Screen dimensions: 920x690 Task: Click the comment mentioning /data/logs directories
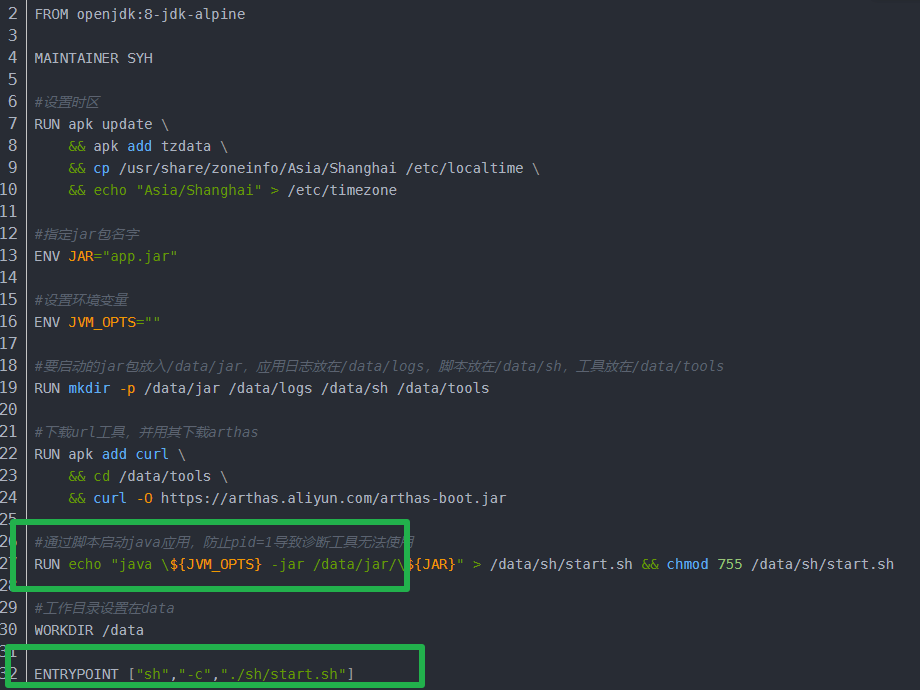[x=379, y=366]
